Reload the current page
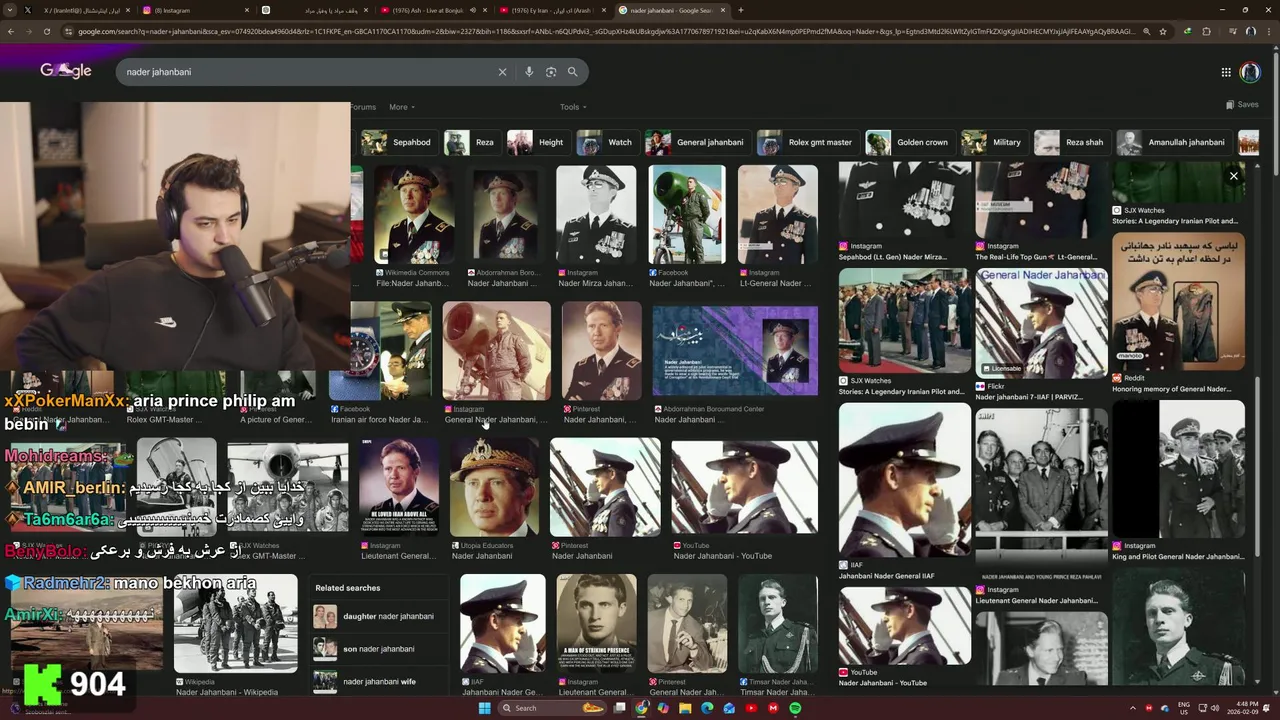Viewport: 1280px width, 720px height. click(47, 31)
